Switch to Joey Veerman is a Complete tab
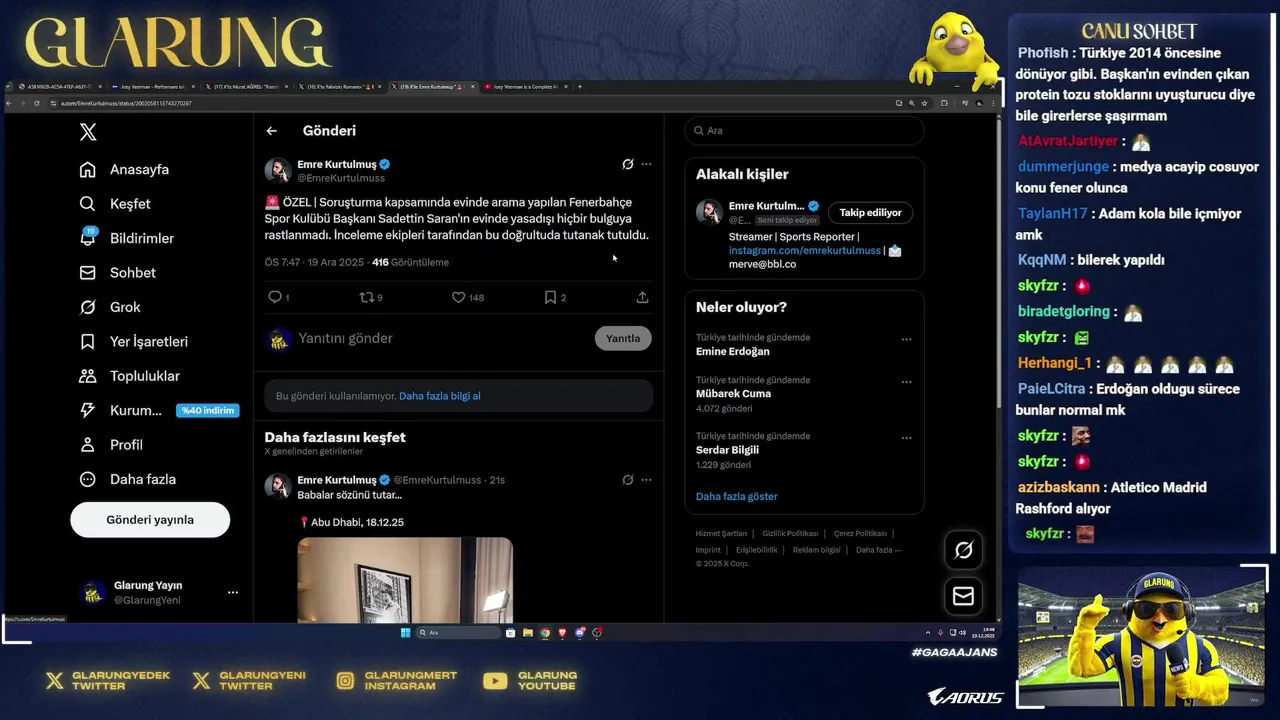The image size is (1280, 720). [x=524, y=87]
